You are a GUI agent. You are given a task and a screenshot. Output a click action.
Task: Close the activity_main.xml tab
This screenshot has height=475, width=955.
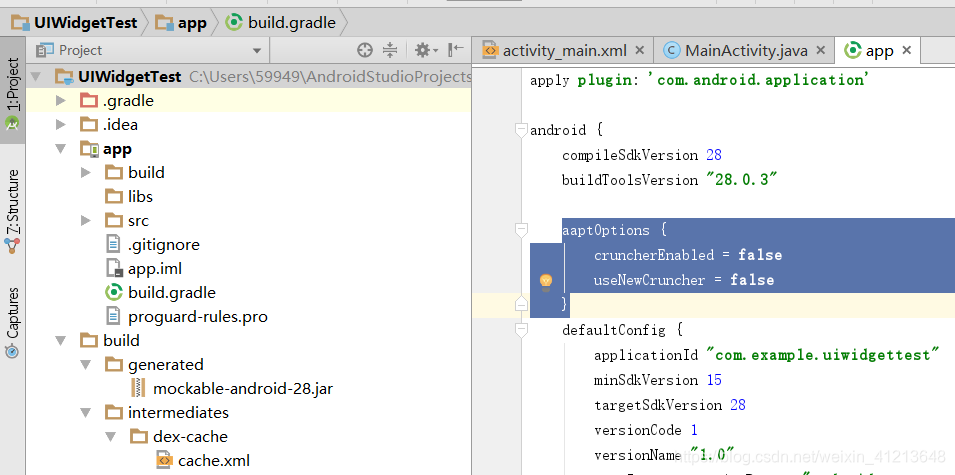[640, 50]
